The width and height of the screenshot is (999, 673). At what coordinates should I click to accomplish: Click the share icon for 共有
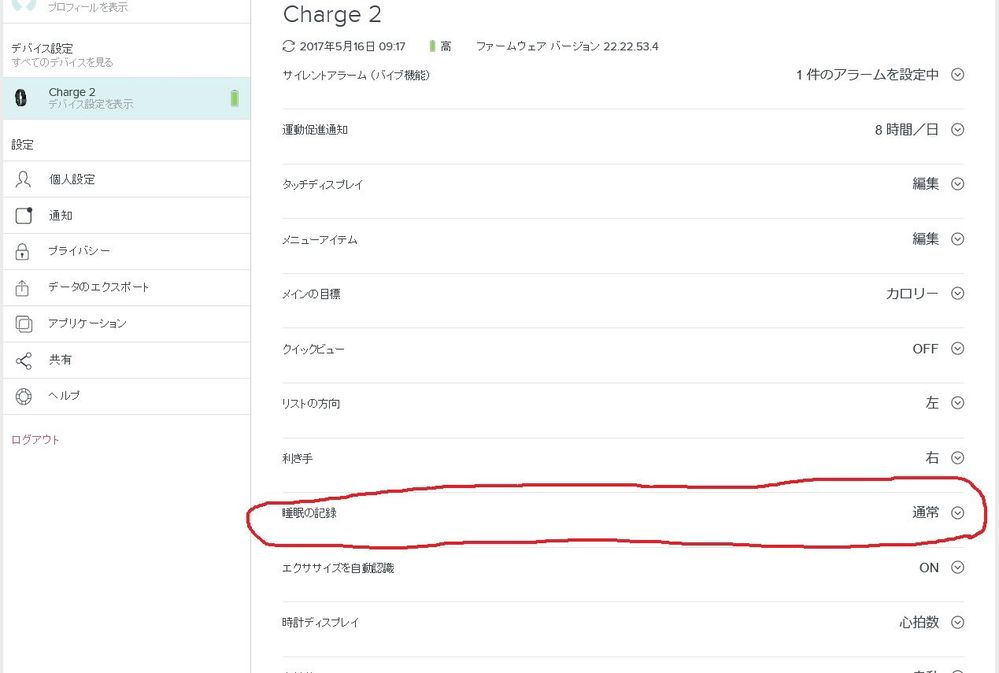click(x=23, y=360)
